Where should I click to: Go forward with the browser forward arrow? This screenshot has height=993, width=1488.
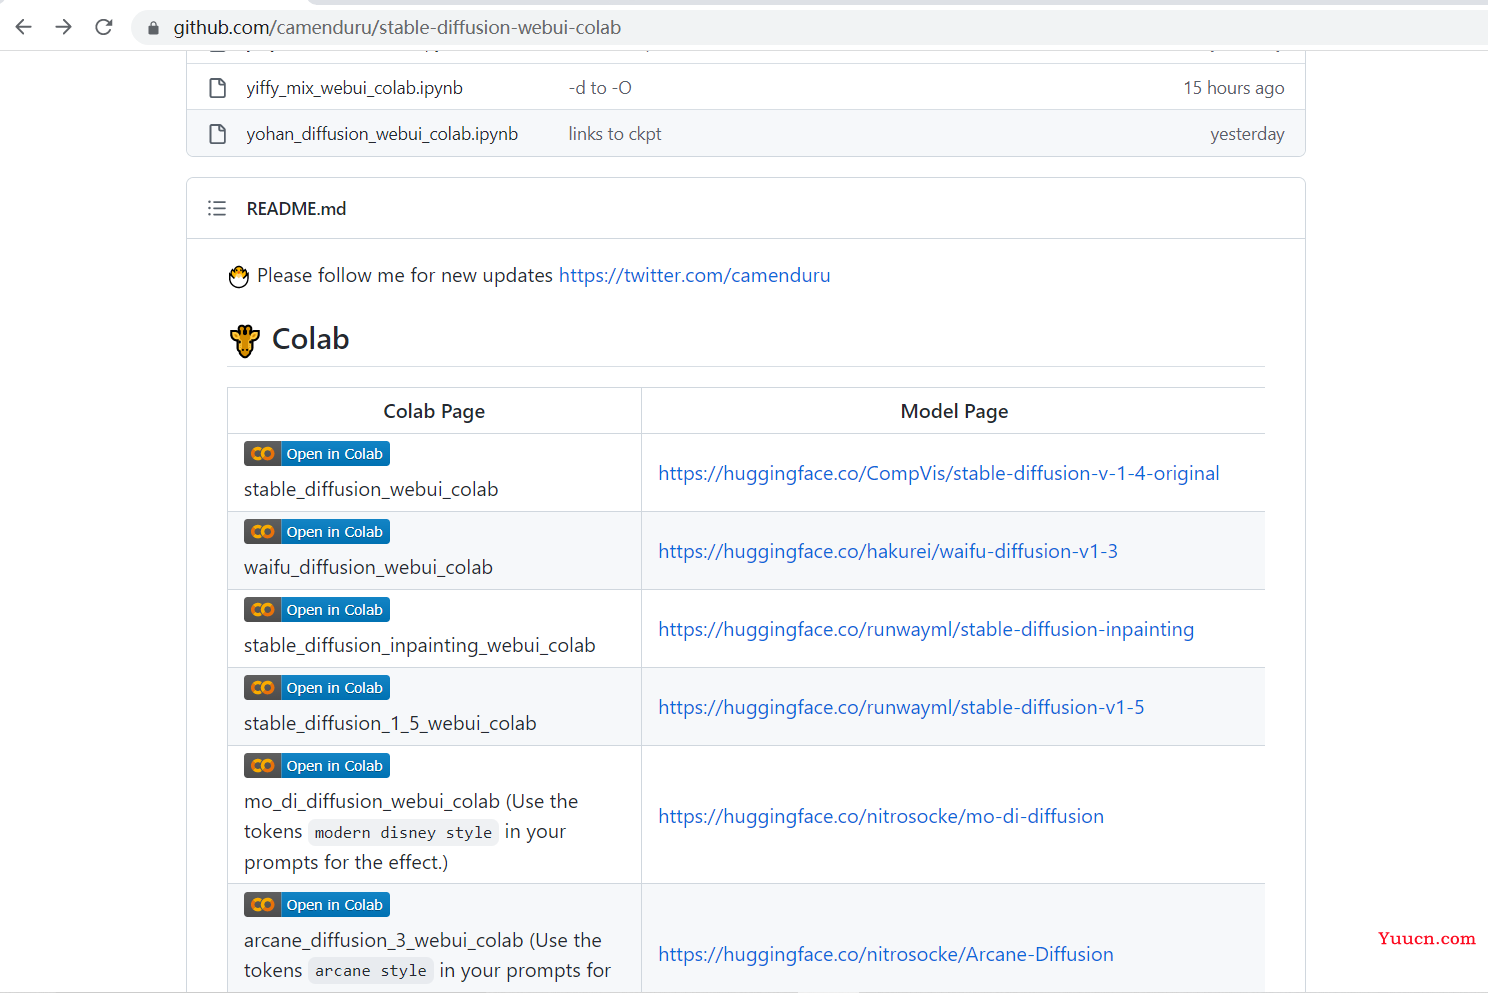(64, 27)
